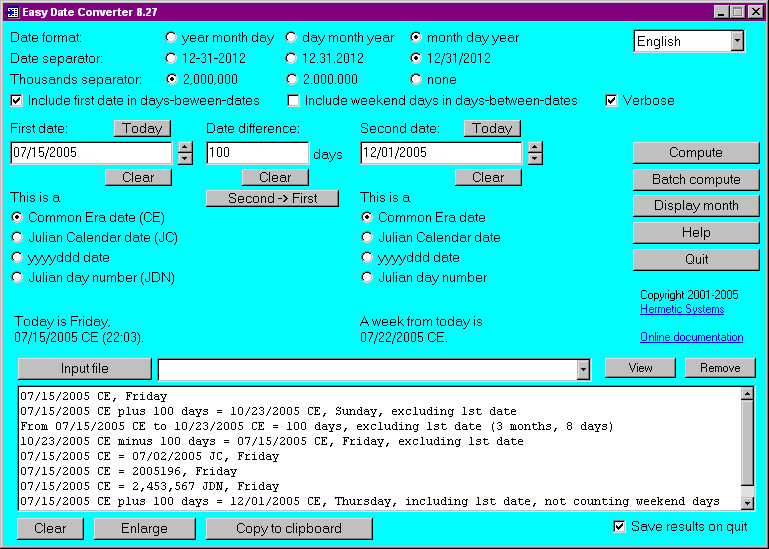Clear the results output area
This screenshot has height=549, width=769.
coord(50,528)
